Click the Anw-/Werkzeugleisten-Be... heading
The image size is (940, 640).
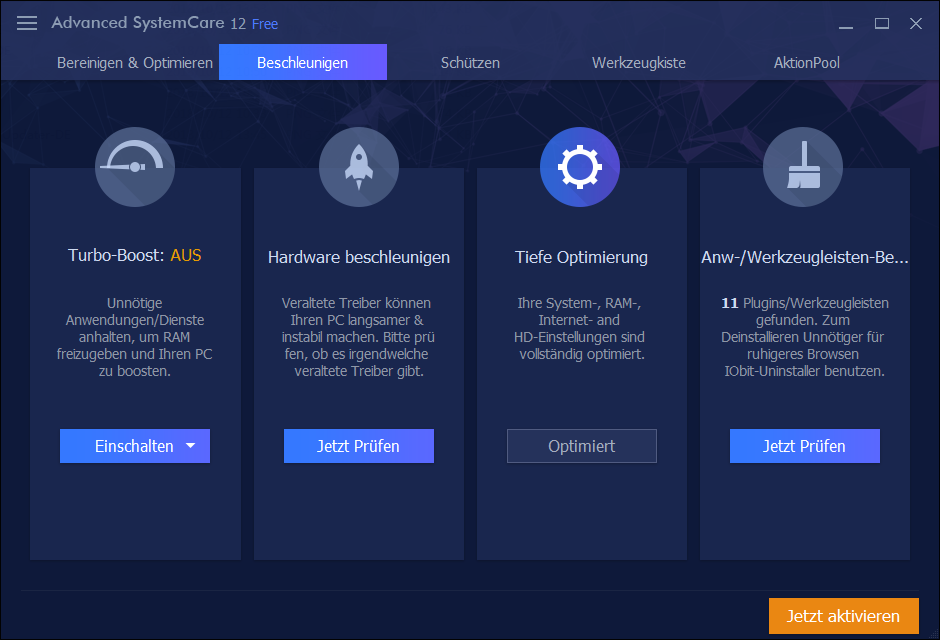pos(805,258)
